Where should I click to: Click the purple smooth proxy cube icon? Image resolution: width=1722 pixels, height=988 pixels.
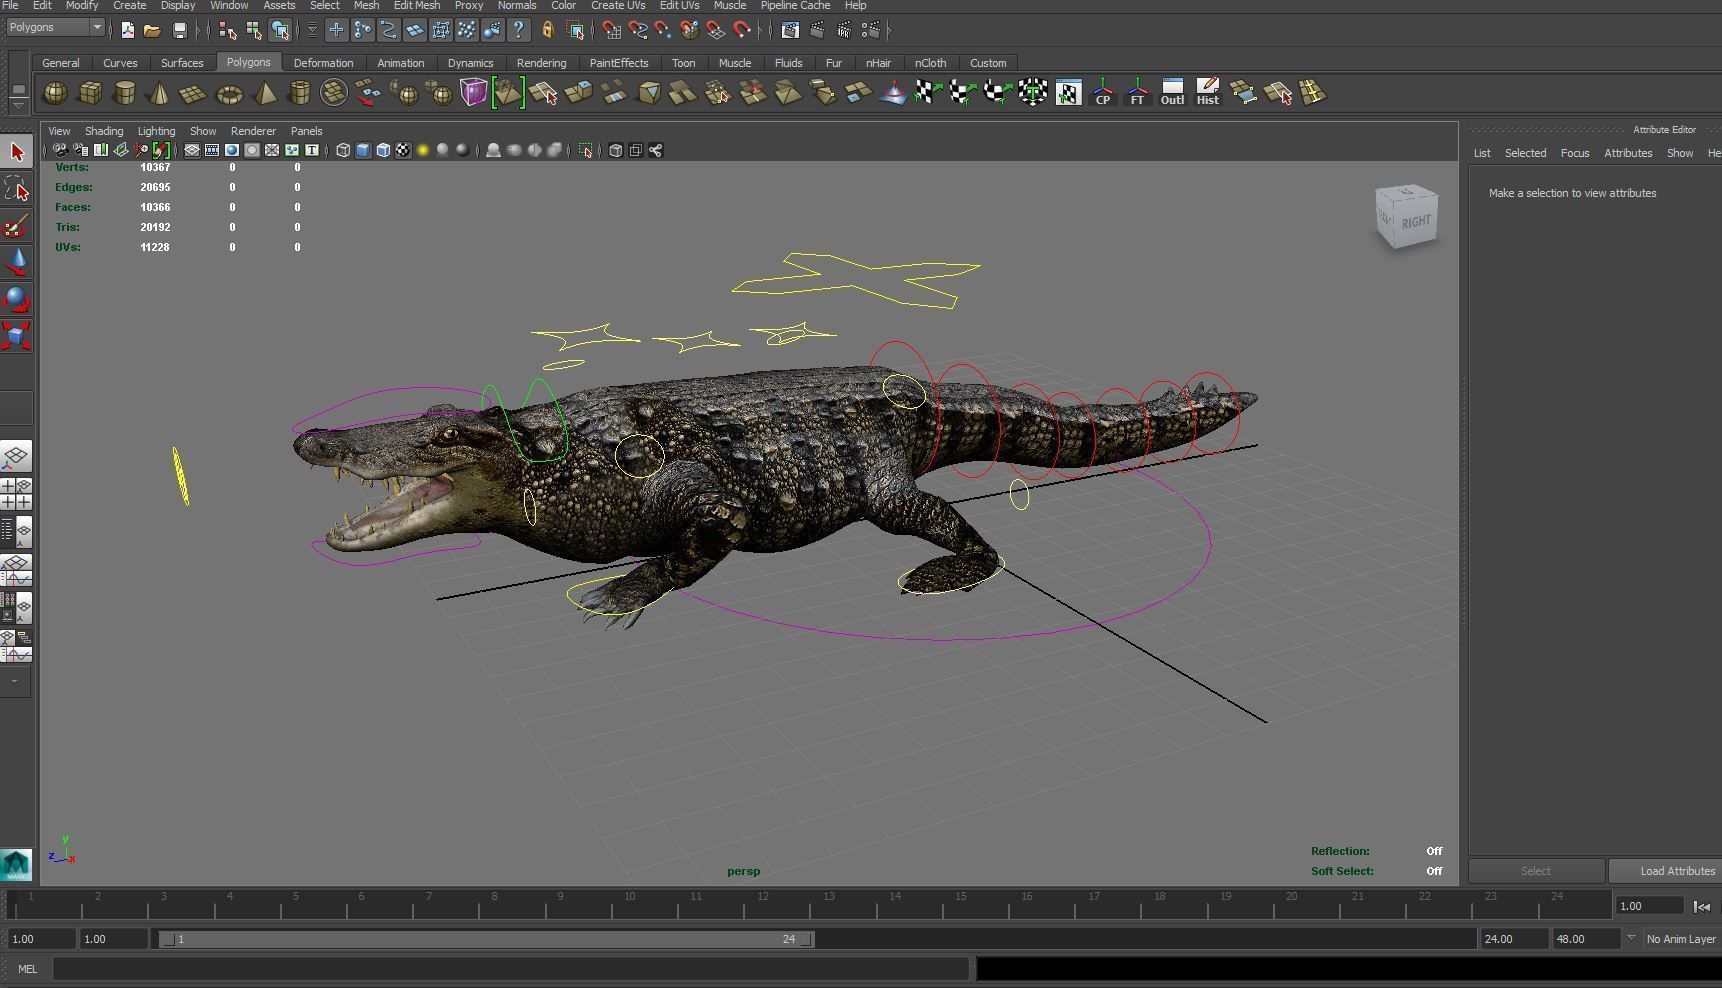pos(473,93)
